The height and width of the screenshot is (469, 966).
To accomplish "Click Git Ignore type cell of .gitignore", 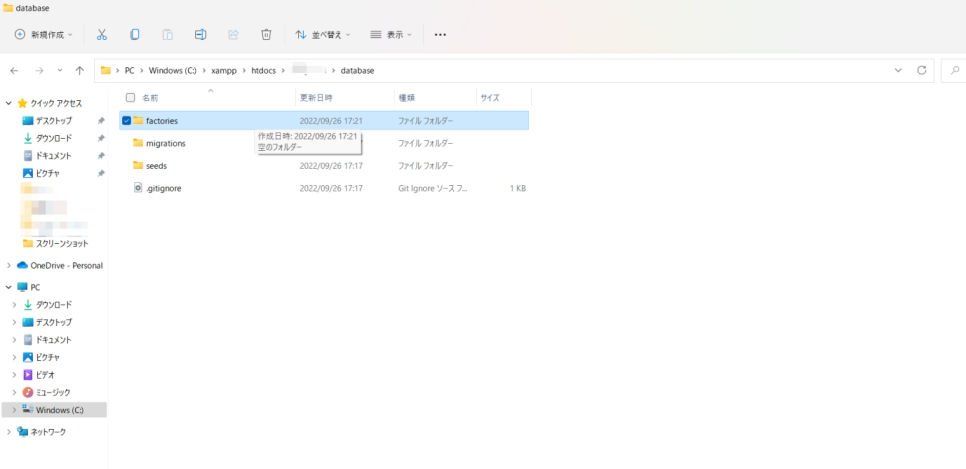I will coord(432,189).
